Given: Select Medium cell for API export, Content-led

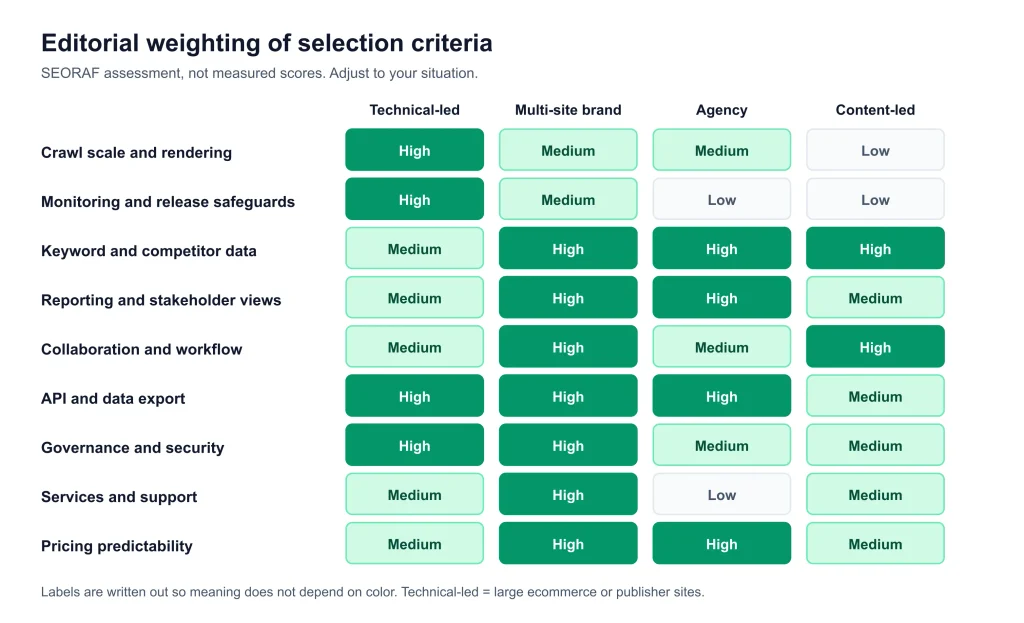Looking at the screenshot, I should 874,396.
